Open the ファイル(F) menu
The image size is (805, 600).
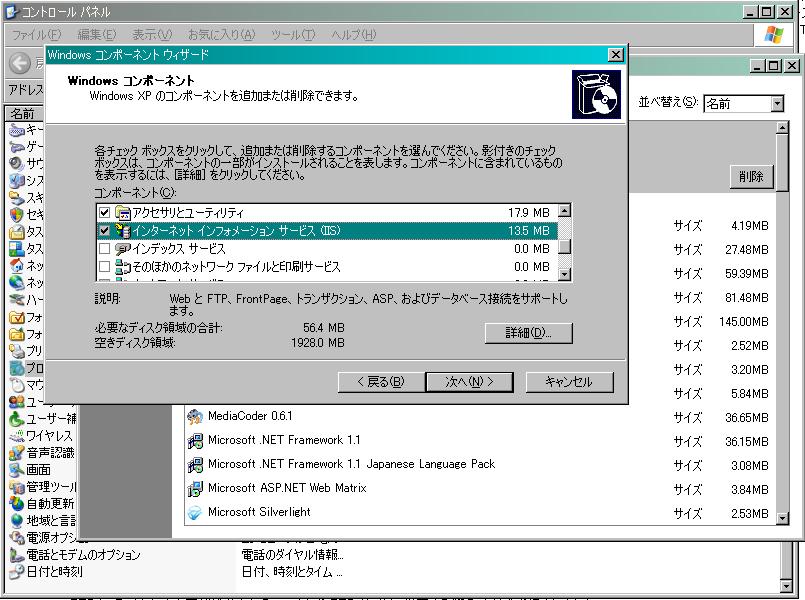(36, 34)
